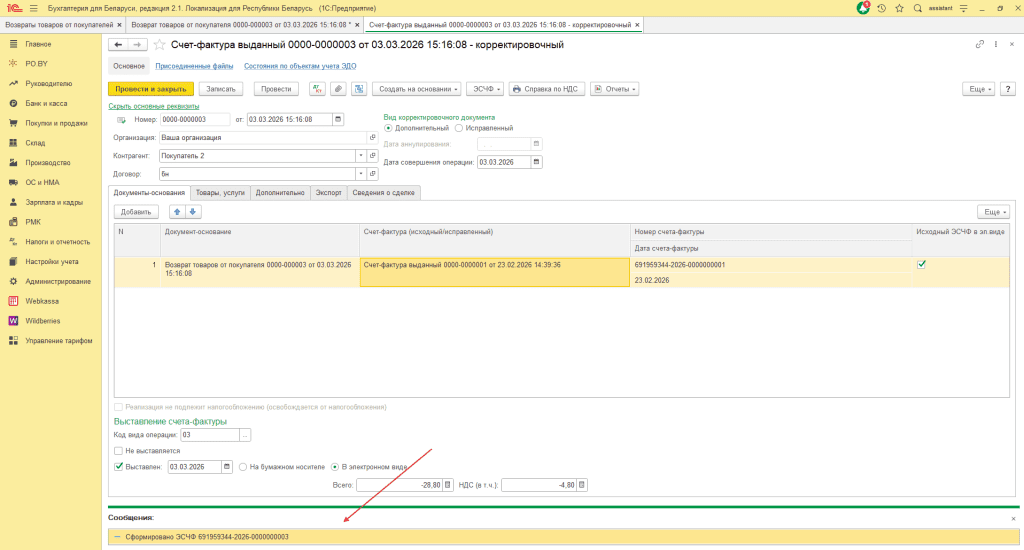Move row up with blue arrow
The height and width of the screenshot is (550, 1024).
177,212
